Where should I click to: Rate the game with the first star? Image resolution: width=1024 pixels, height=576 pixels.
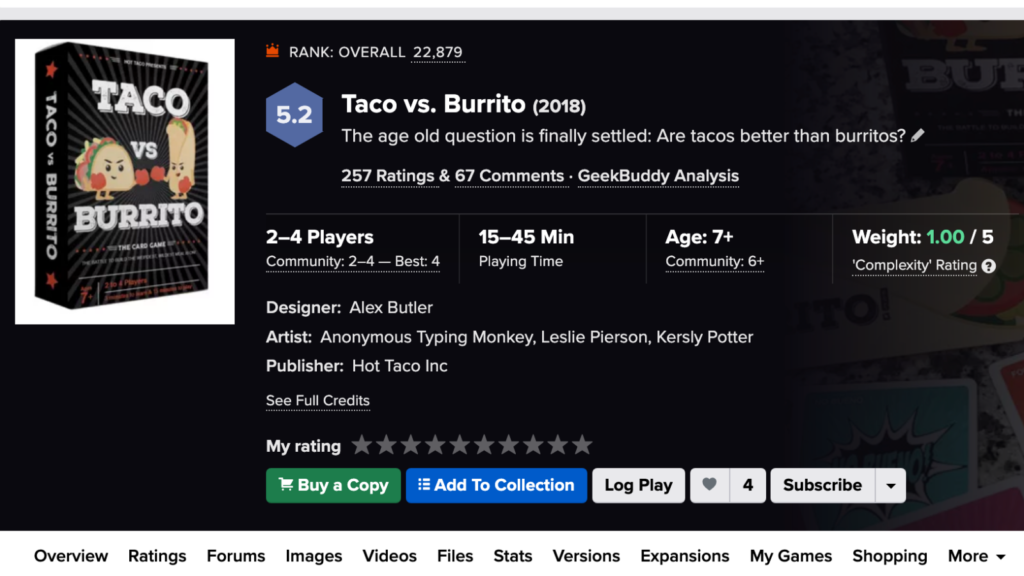pyautogui.click(x=362, y=445)
